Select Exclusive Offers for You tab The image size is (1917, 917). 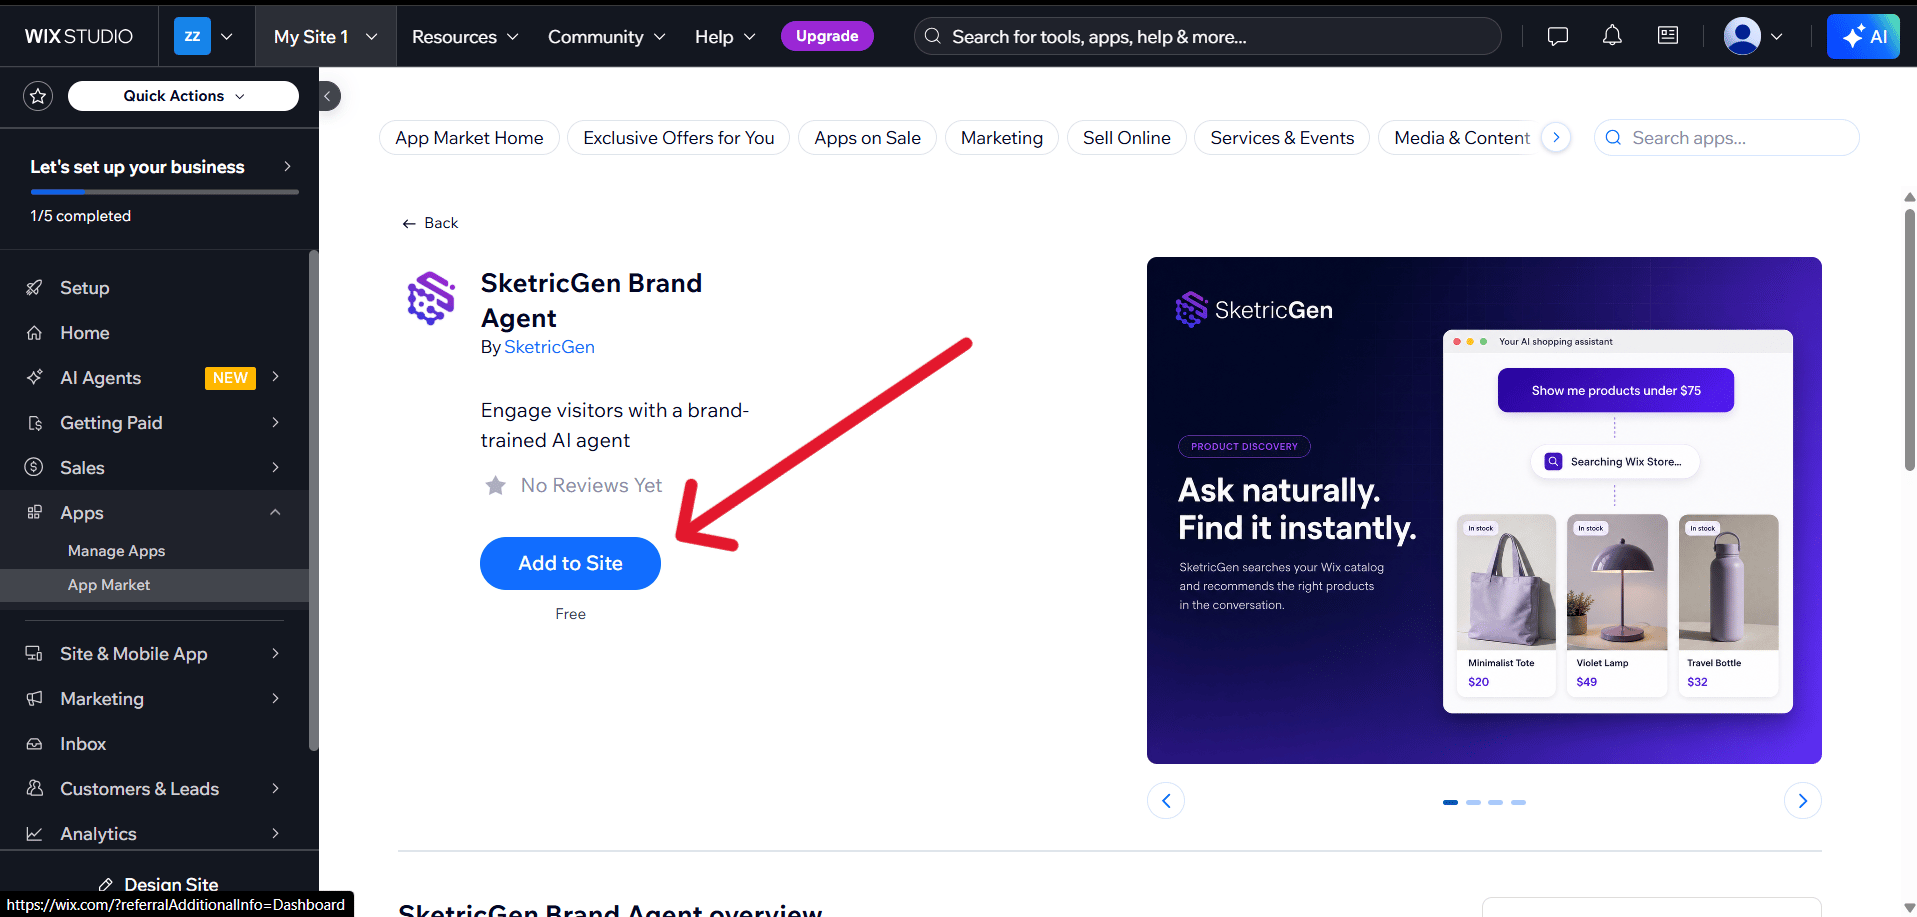coord(678,138)
